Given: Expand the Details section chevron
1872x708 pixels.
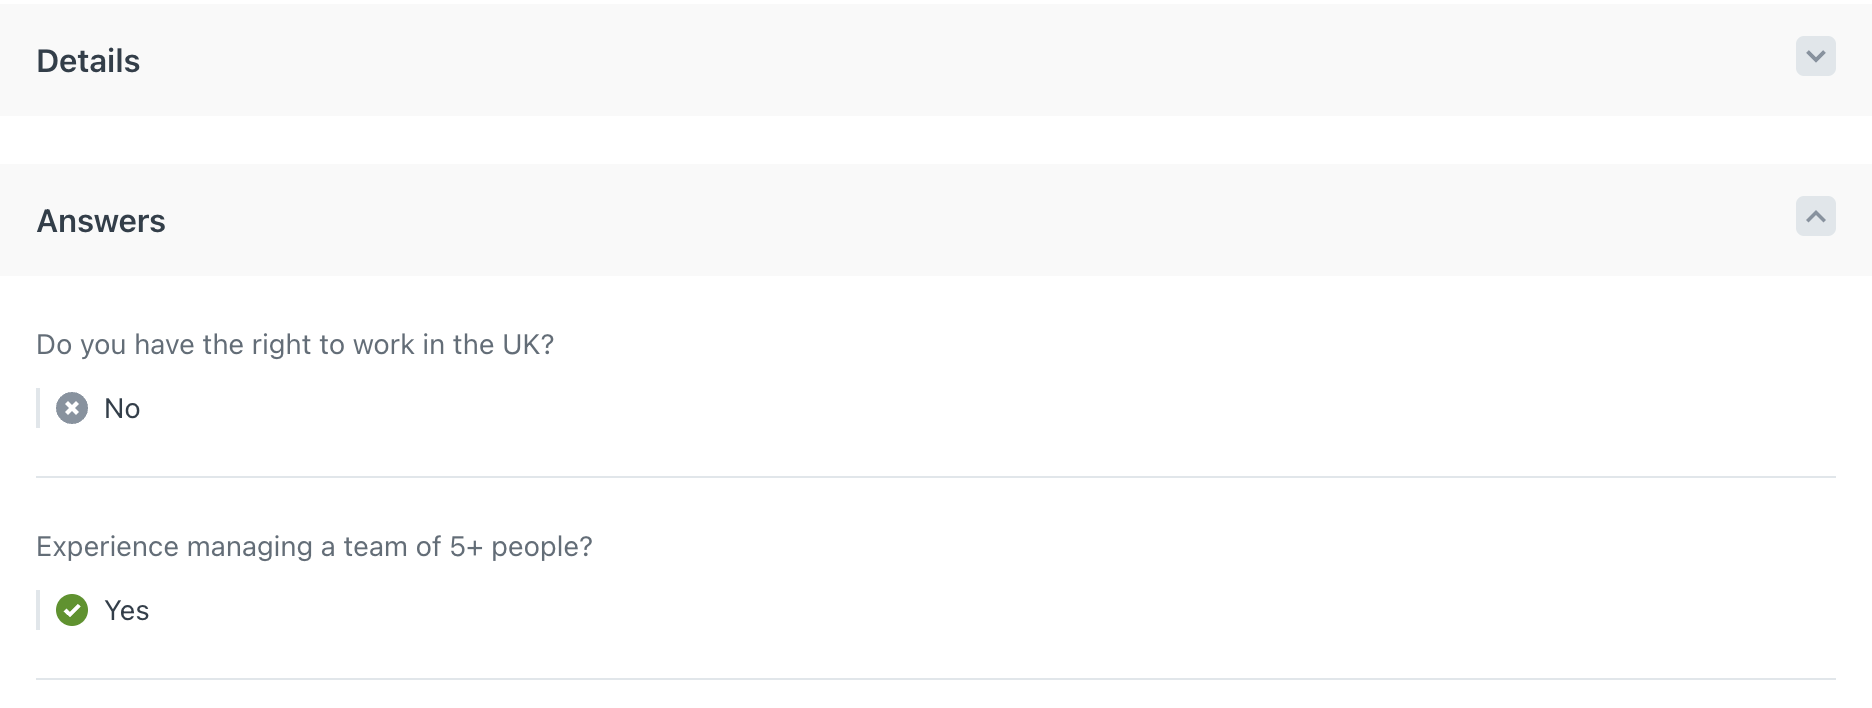Looking at the screenshot, I should click(1815, 57).
